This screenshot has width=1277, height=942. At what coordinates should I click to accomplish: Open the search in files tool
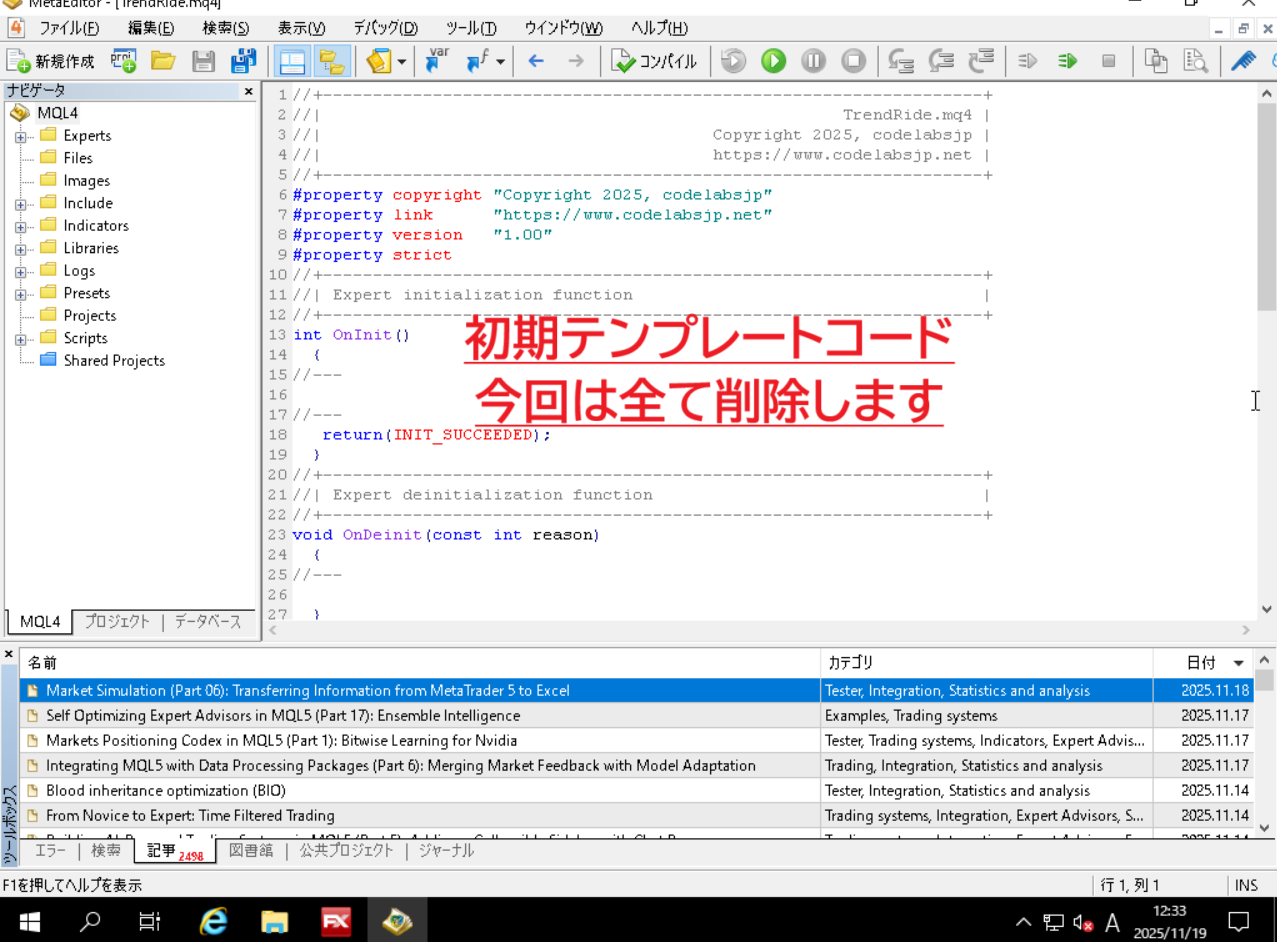click(x=1196, y=61)
